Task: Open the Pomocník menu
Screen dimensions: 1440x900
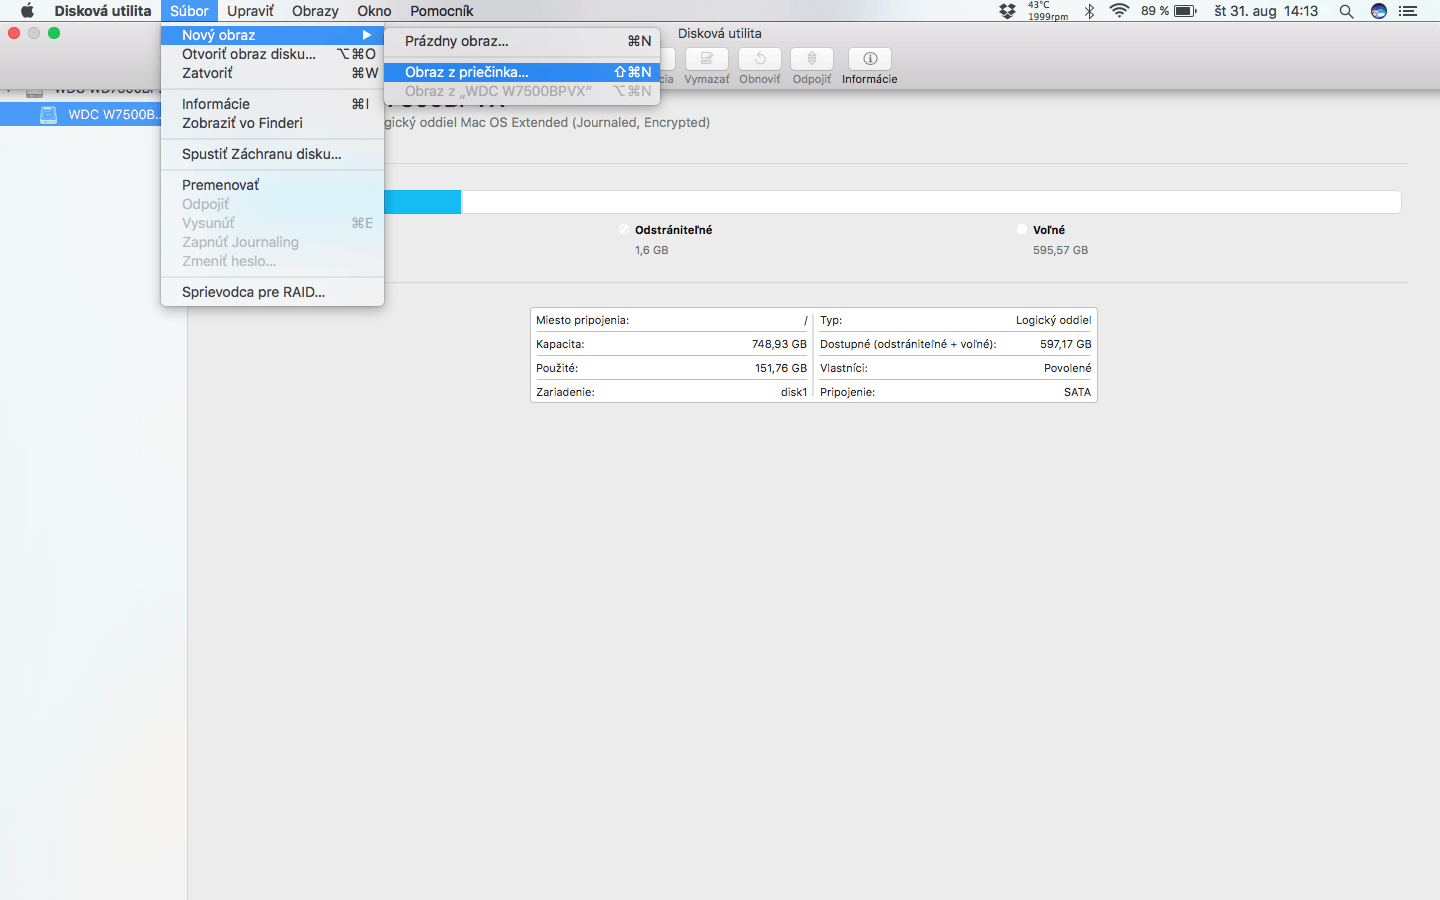Action: (441, 11)
